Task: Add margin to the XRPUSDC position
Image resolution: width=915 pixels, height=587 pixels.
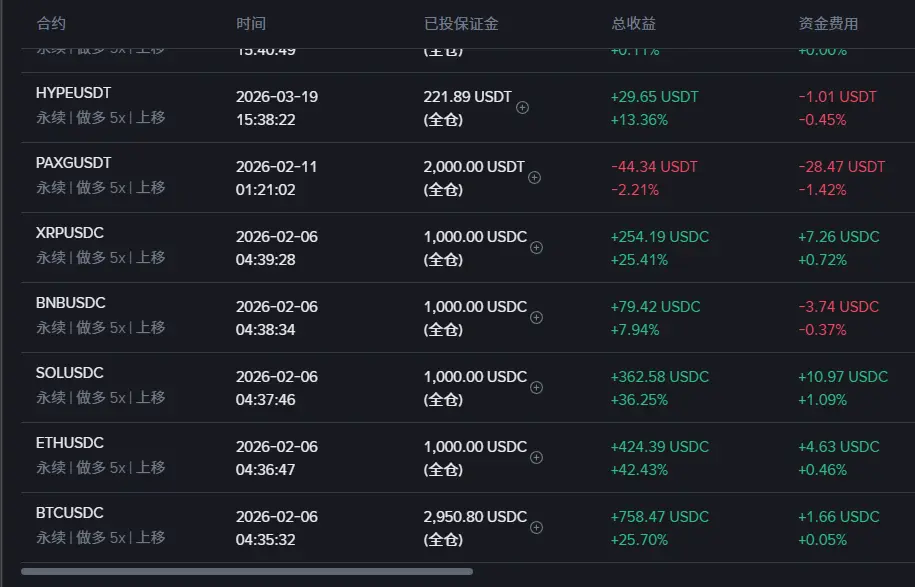Action: coord(536,247)
